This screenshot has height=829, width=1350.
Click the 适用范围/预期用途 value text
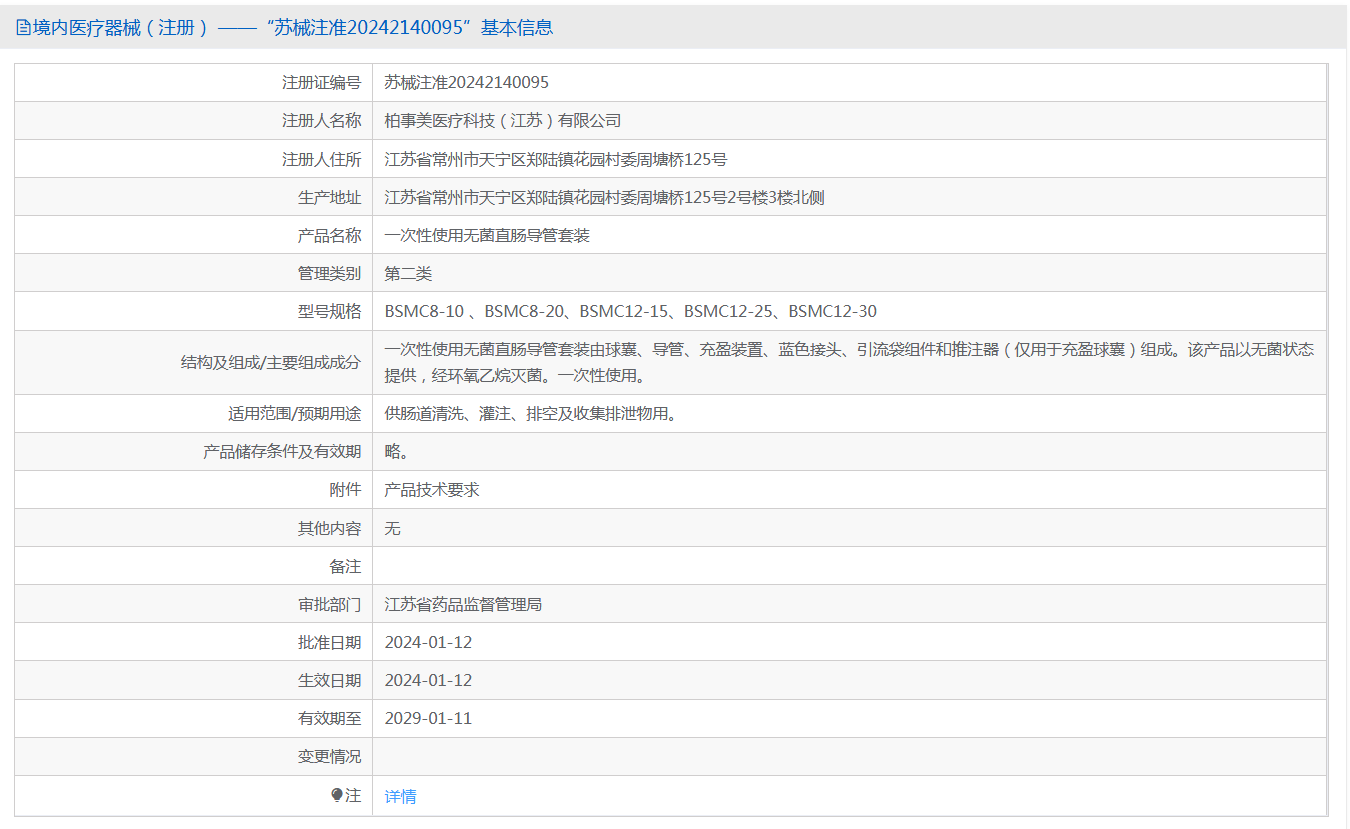pos(530,413)
